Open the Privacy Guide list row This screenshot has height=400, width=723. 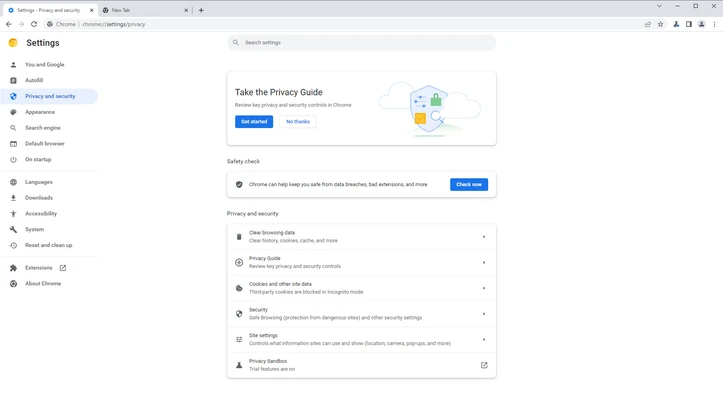(x=362, y=263)
